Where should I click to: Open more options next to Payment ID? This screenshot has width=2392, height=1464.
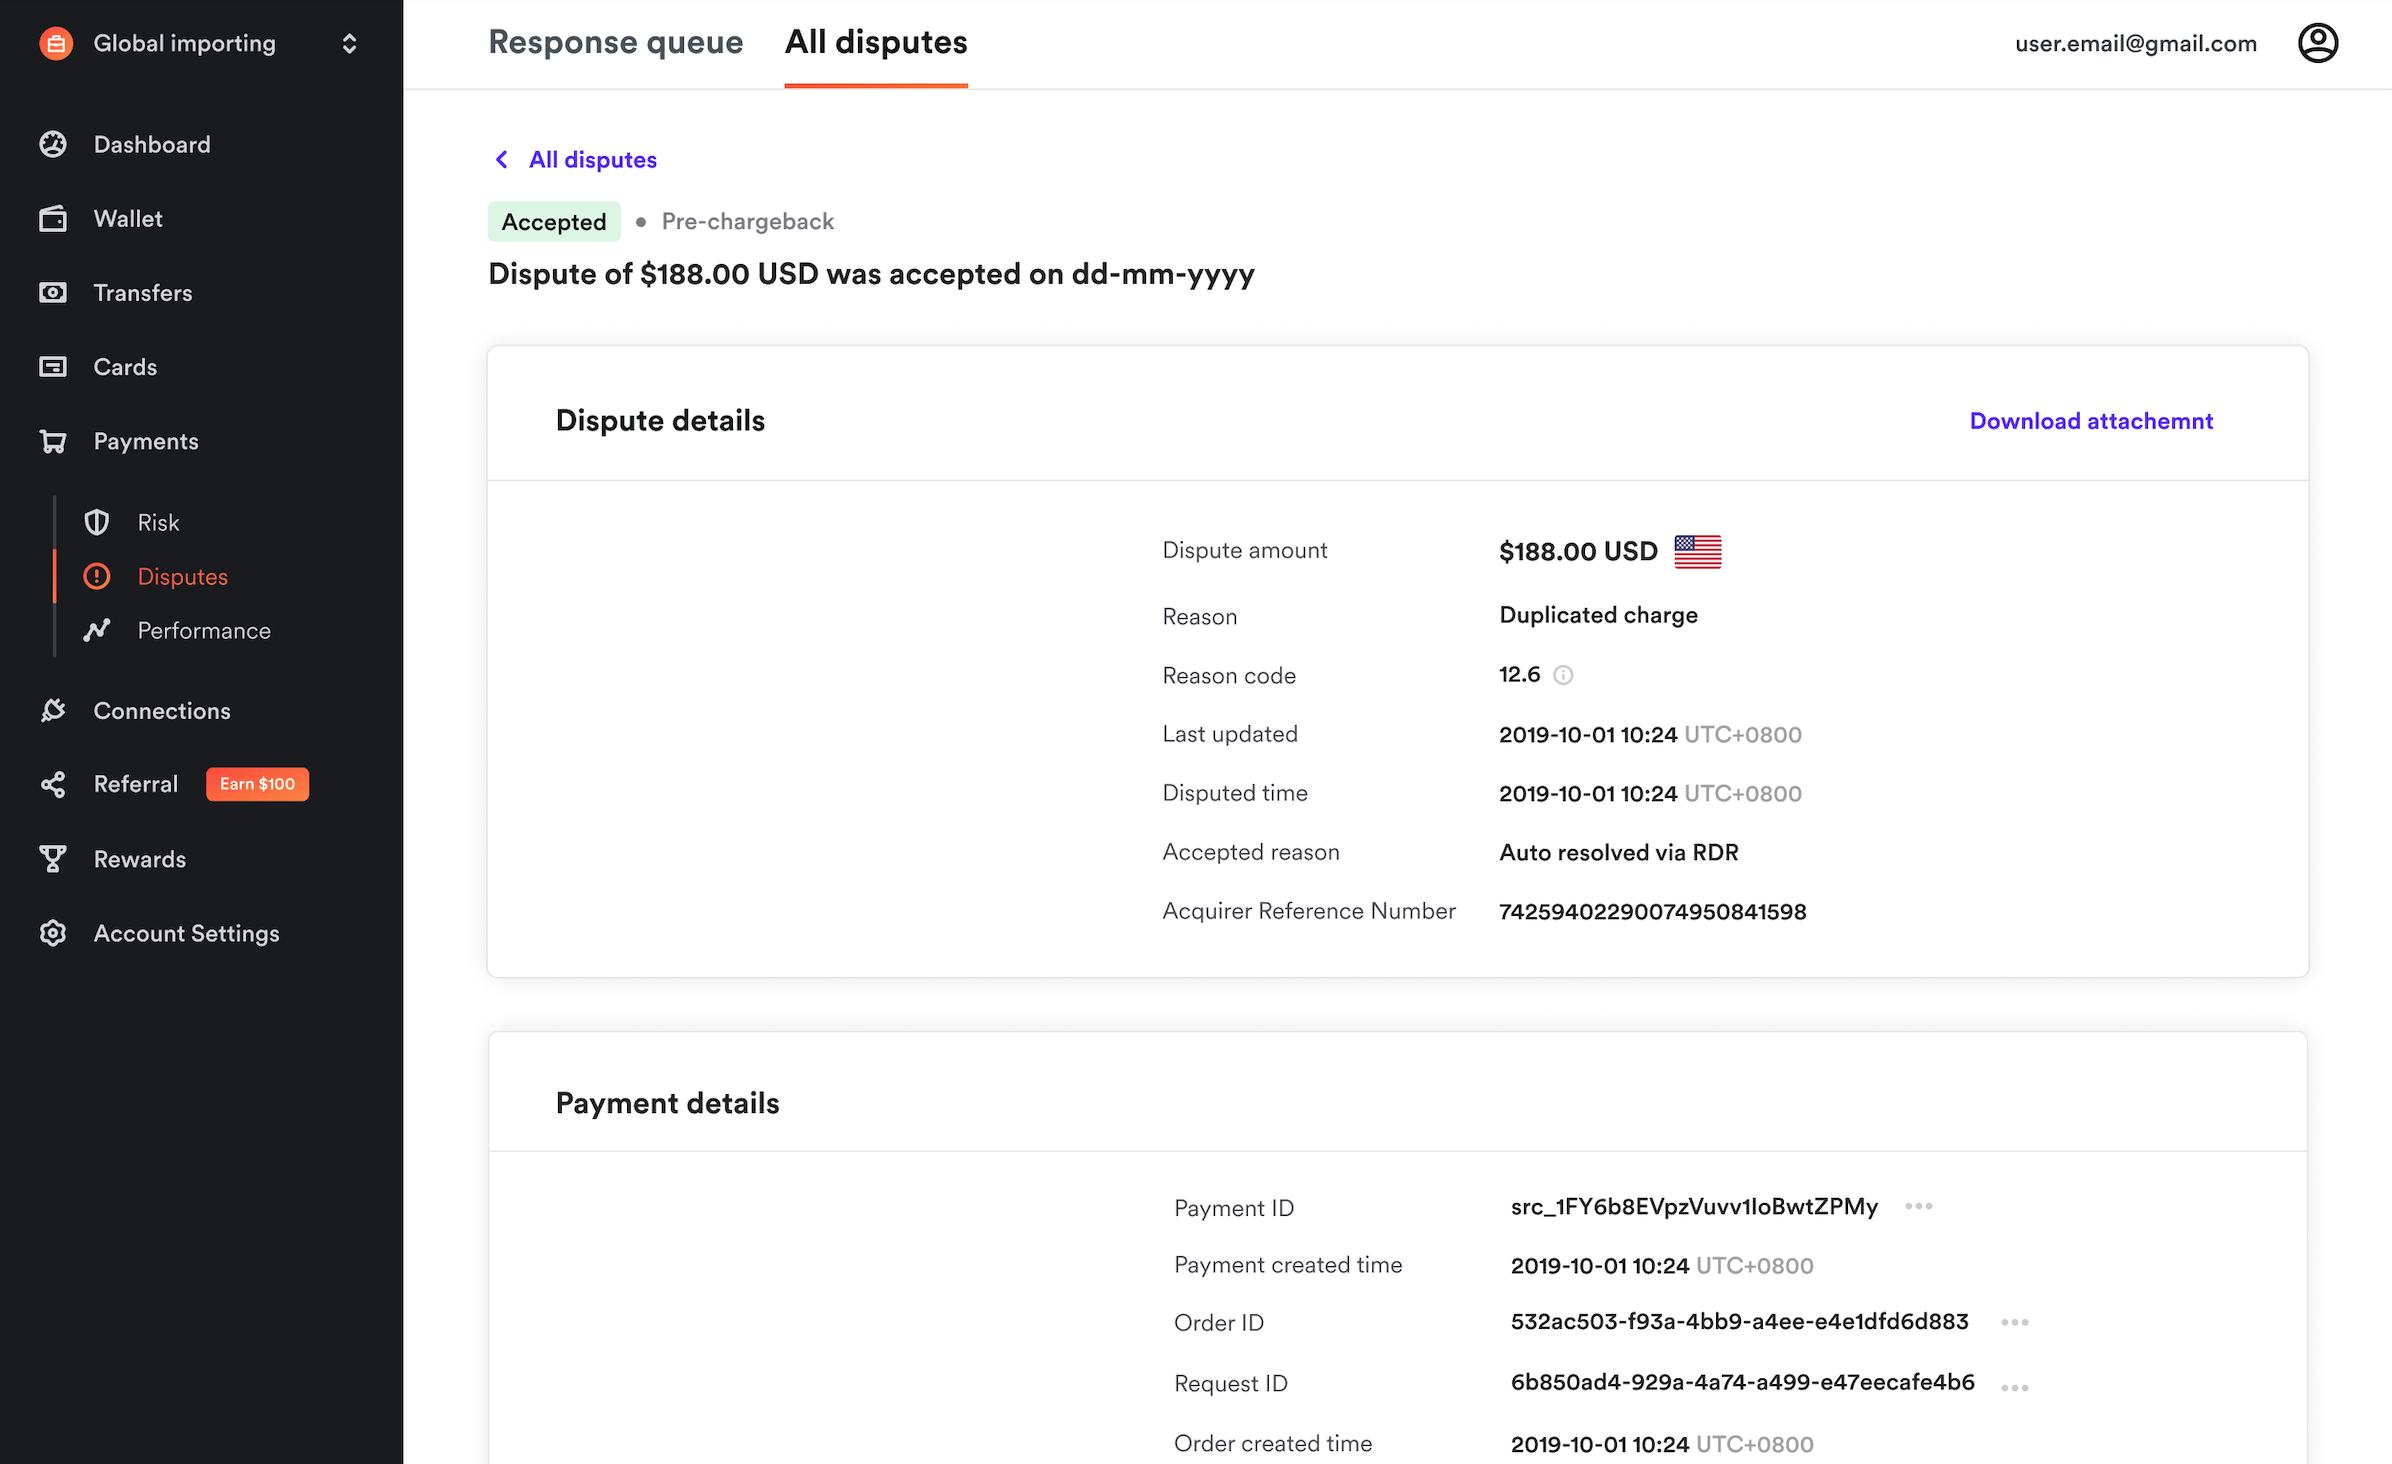coord(1918,1206)
